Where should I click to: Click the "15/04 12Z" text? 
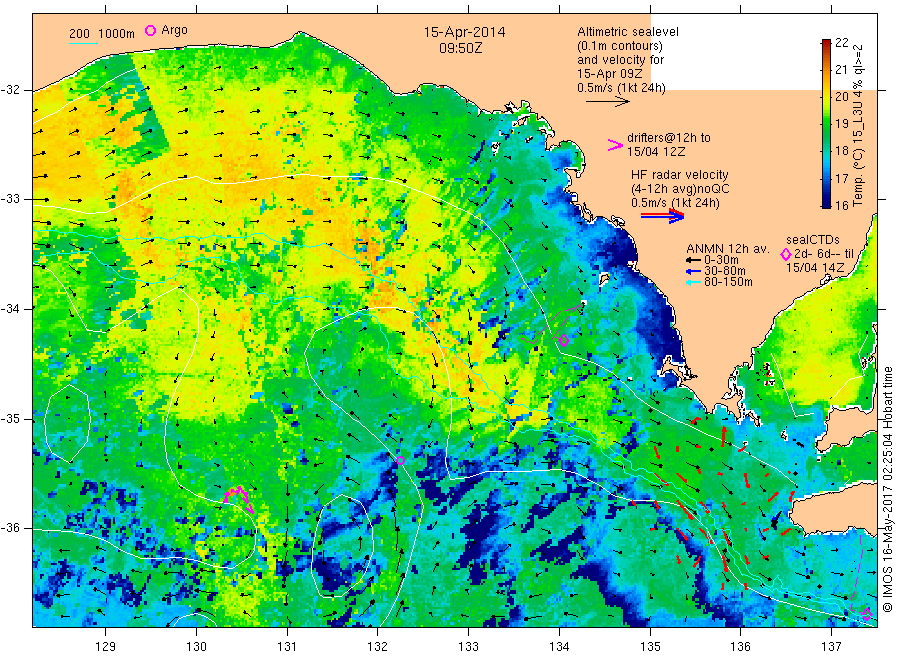tap(656, 152)
